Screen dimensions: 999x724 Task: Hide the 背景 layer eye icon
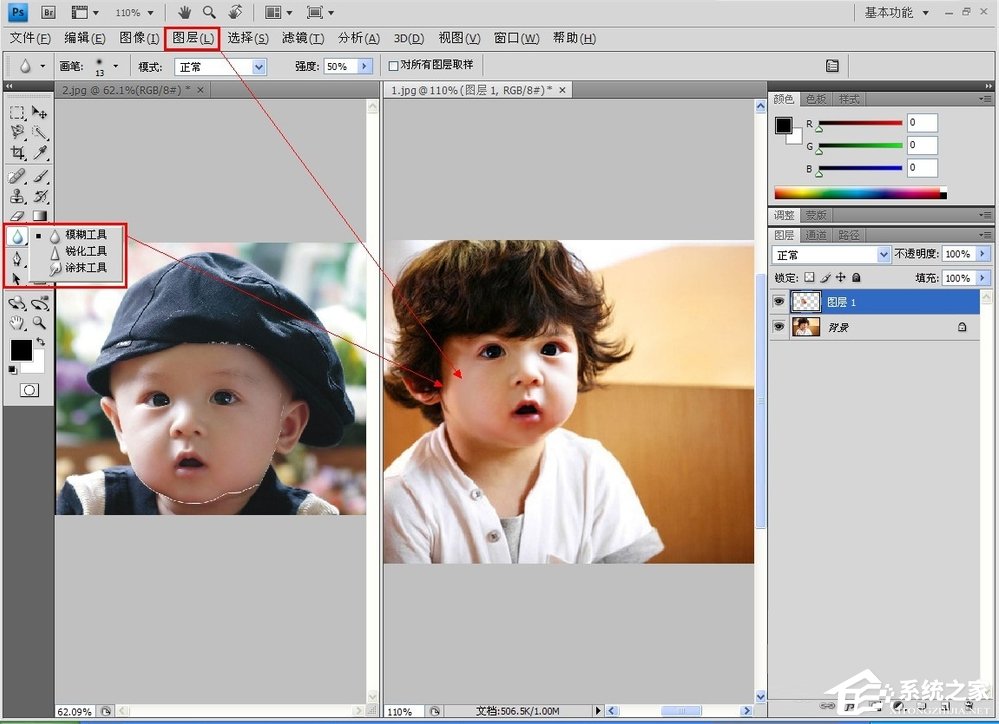pyautogui.click(x=779, y=326)
